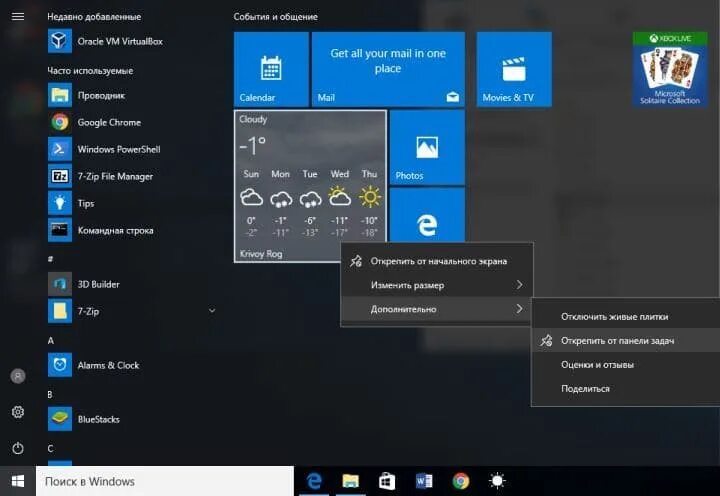
Task: Select Открепить от панели задач
Action: (626, 341)
